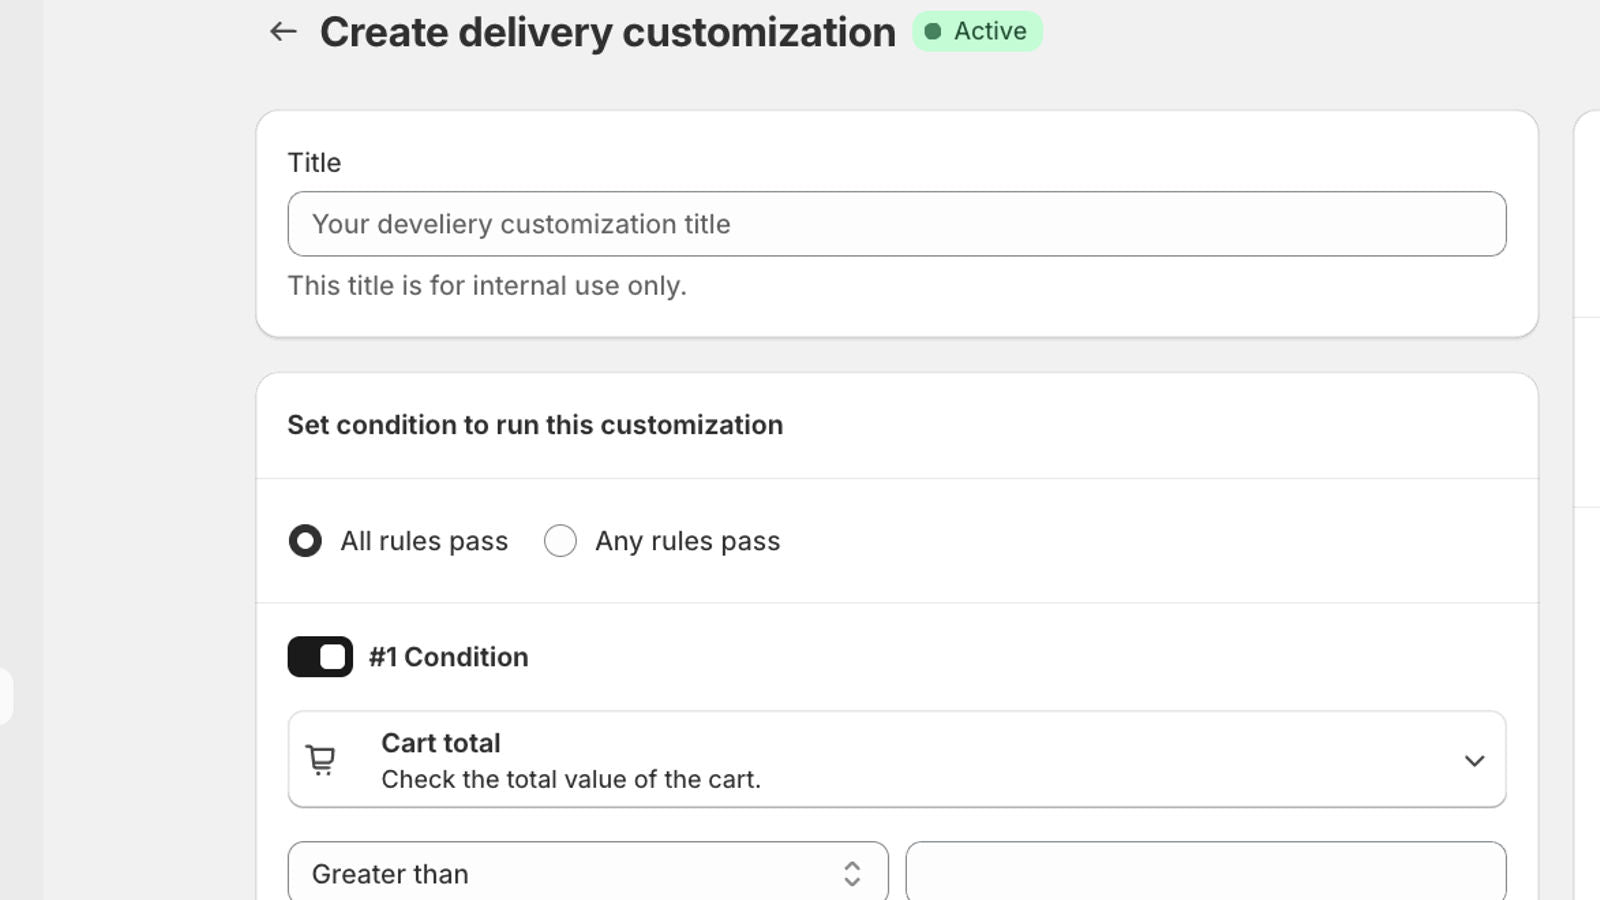Select the "Any rules pass" radio button
The image size is (1600, 900).
click(x=561, y=540)
